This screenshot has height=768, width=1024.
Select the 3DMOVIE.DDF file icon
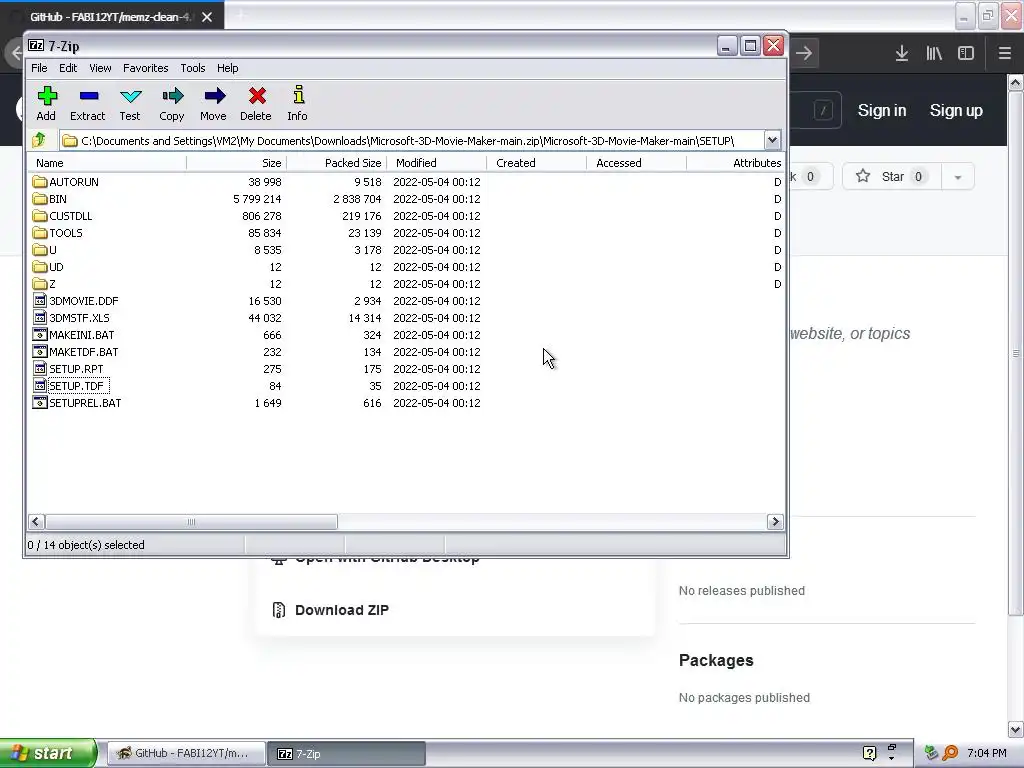point(40,300)
